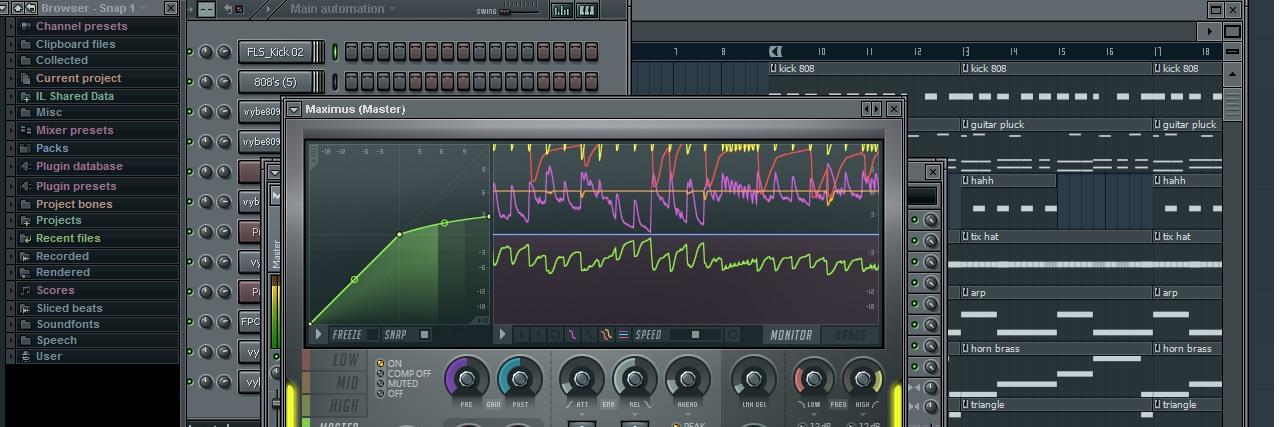
Task: Click the Maximus preset navigation arrows
Action: (872, 109)
